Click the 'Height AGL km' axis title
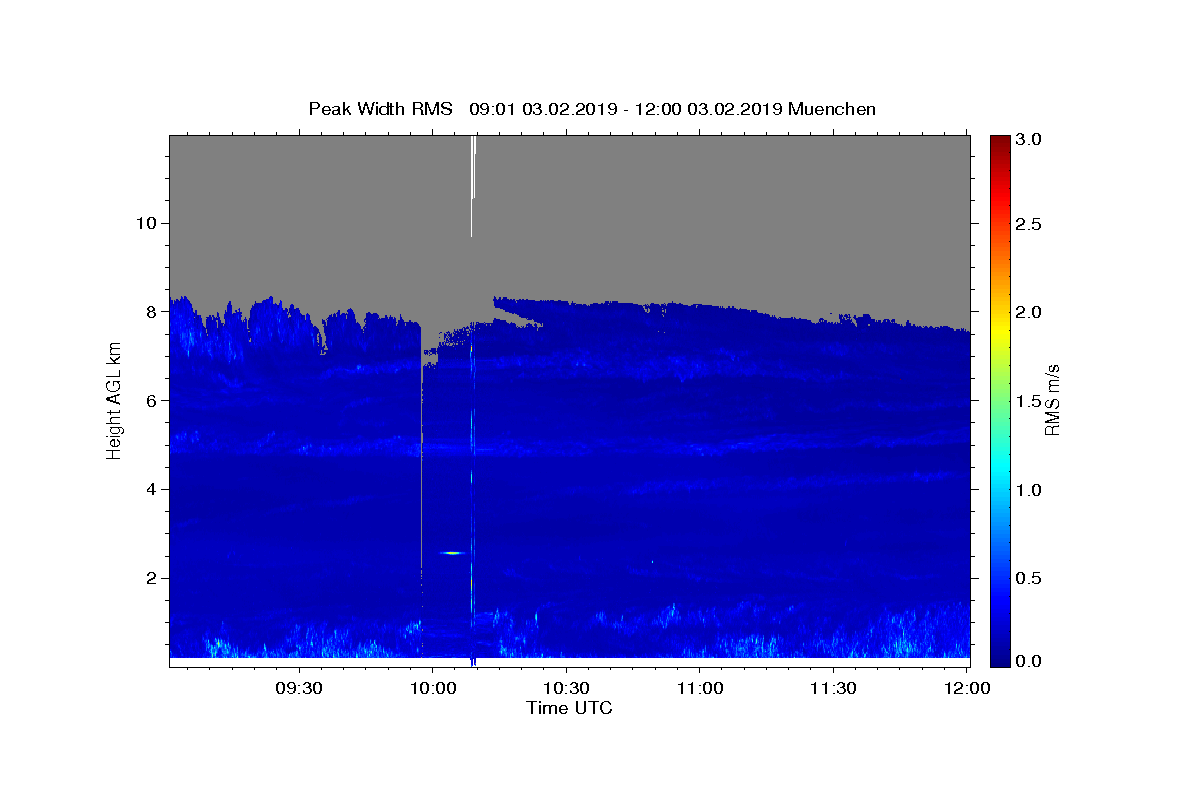The image size is (1200, 800). coord(114,401)
